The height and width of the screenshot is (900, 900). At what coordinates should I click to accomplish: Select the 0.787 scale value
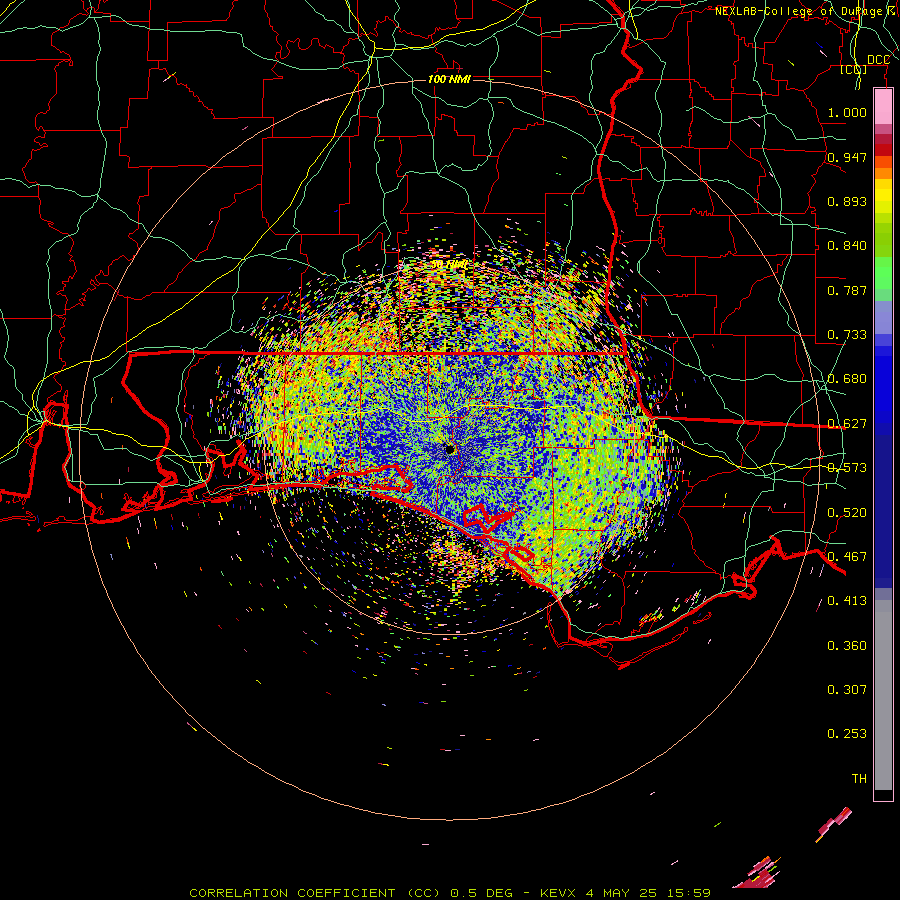pyautogui.click(x=847, y=290)
